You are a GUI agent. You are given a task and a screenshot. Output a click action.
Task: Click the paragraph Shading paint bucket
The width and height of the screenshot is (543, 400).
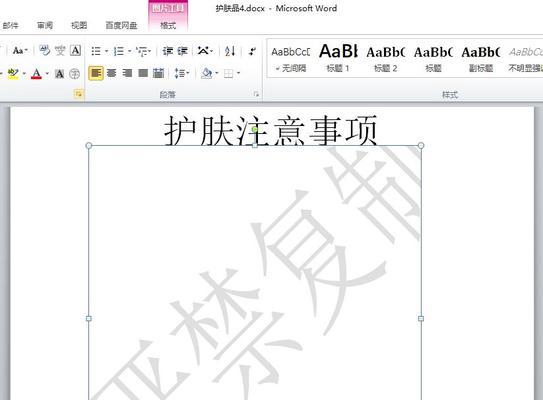pos(207,73)
